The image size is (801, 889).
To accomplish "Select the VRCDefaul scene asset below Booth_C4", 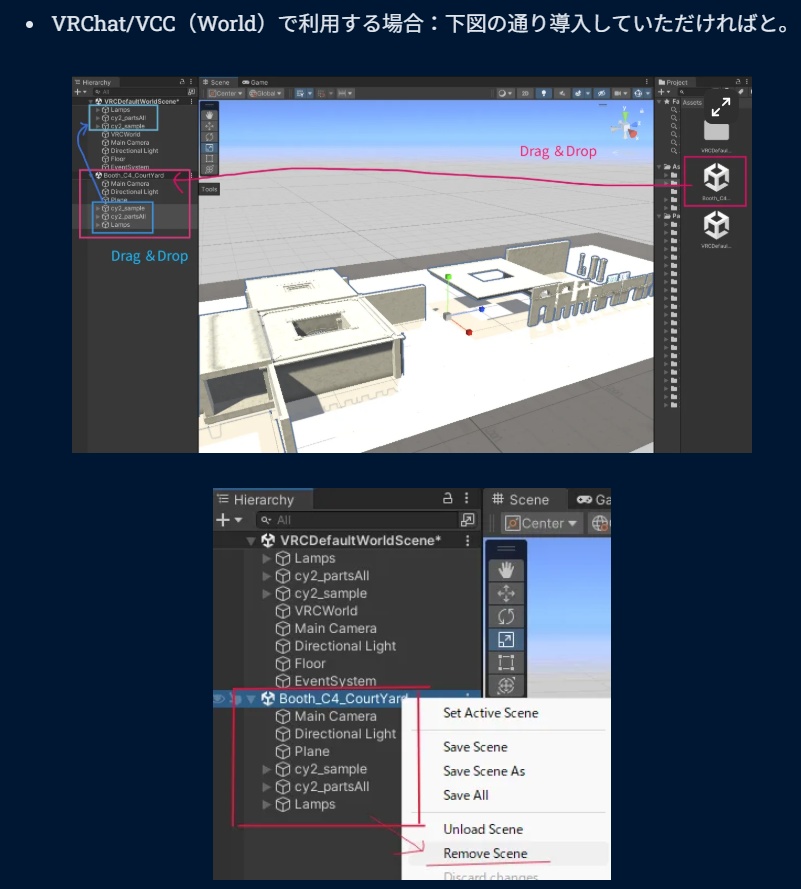I will [x=716, y=228].
